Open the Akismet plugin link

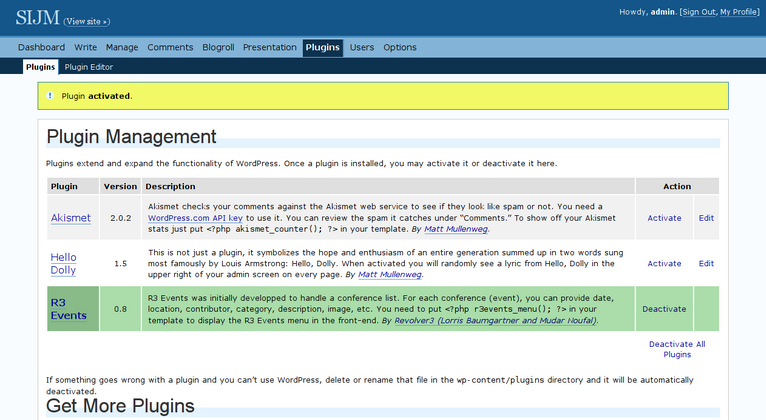click(71, 218)
